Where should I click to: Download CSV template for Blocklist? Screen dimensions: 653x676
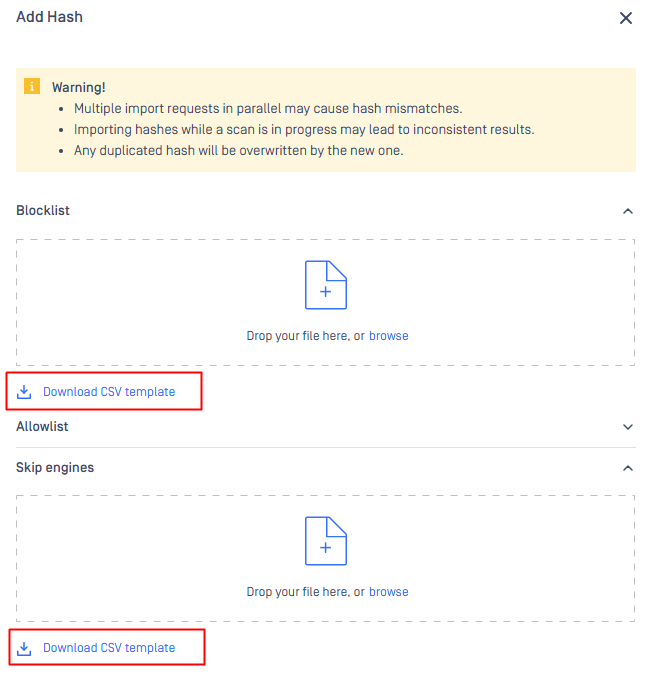[108, 392]
